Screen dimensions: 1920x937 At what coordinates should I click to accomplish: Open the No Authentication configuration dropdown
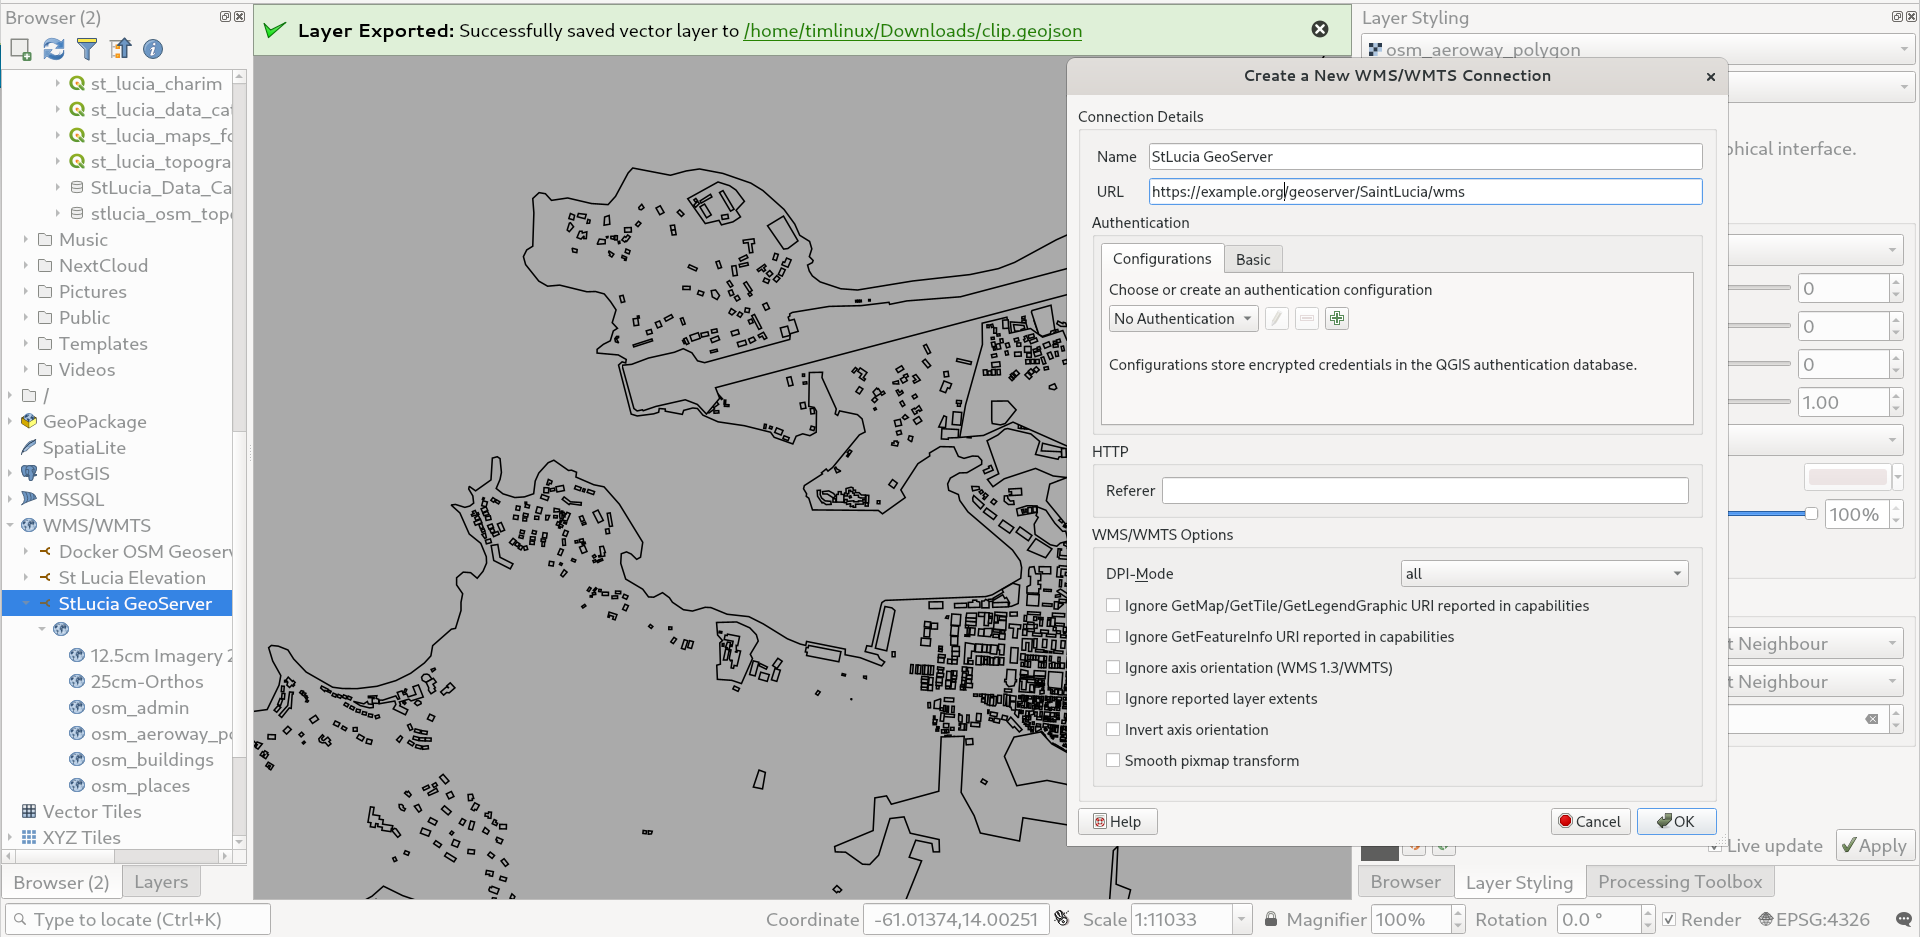click(x=1183, y=319)
